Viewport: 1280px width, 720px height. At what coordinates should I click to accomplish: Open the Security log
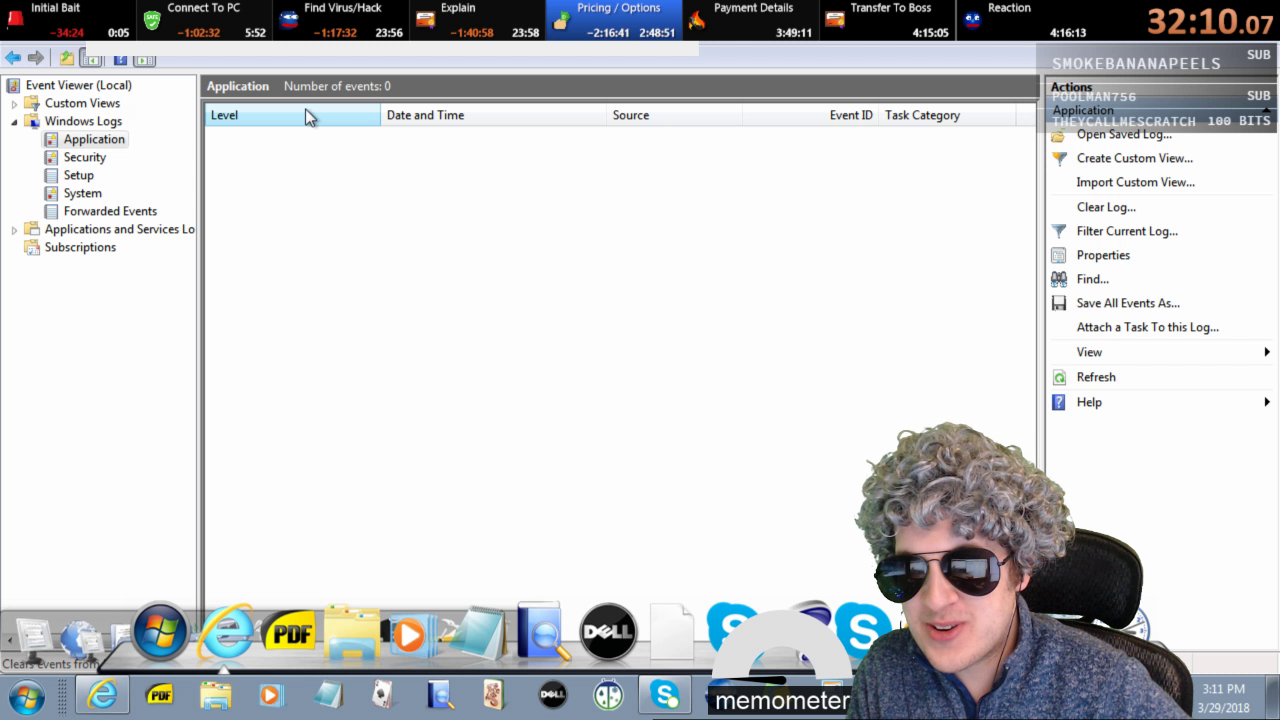pyautogui.click(x=85, y=157)
